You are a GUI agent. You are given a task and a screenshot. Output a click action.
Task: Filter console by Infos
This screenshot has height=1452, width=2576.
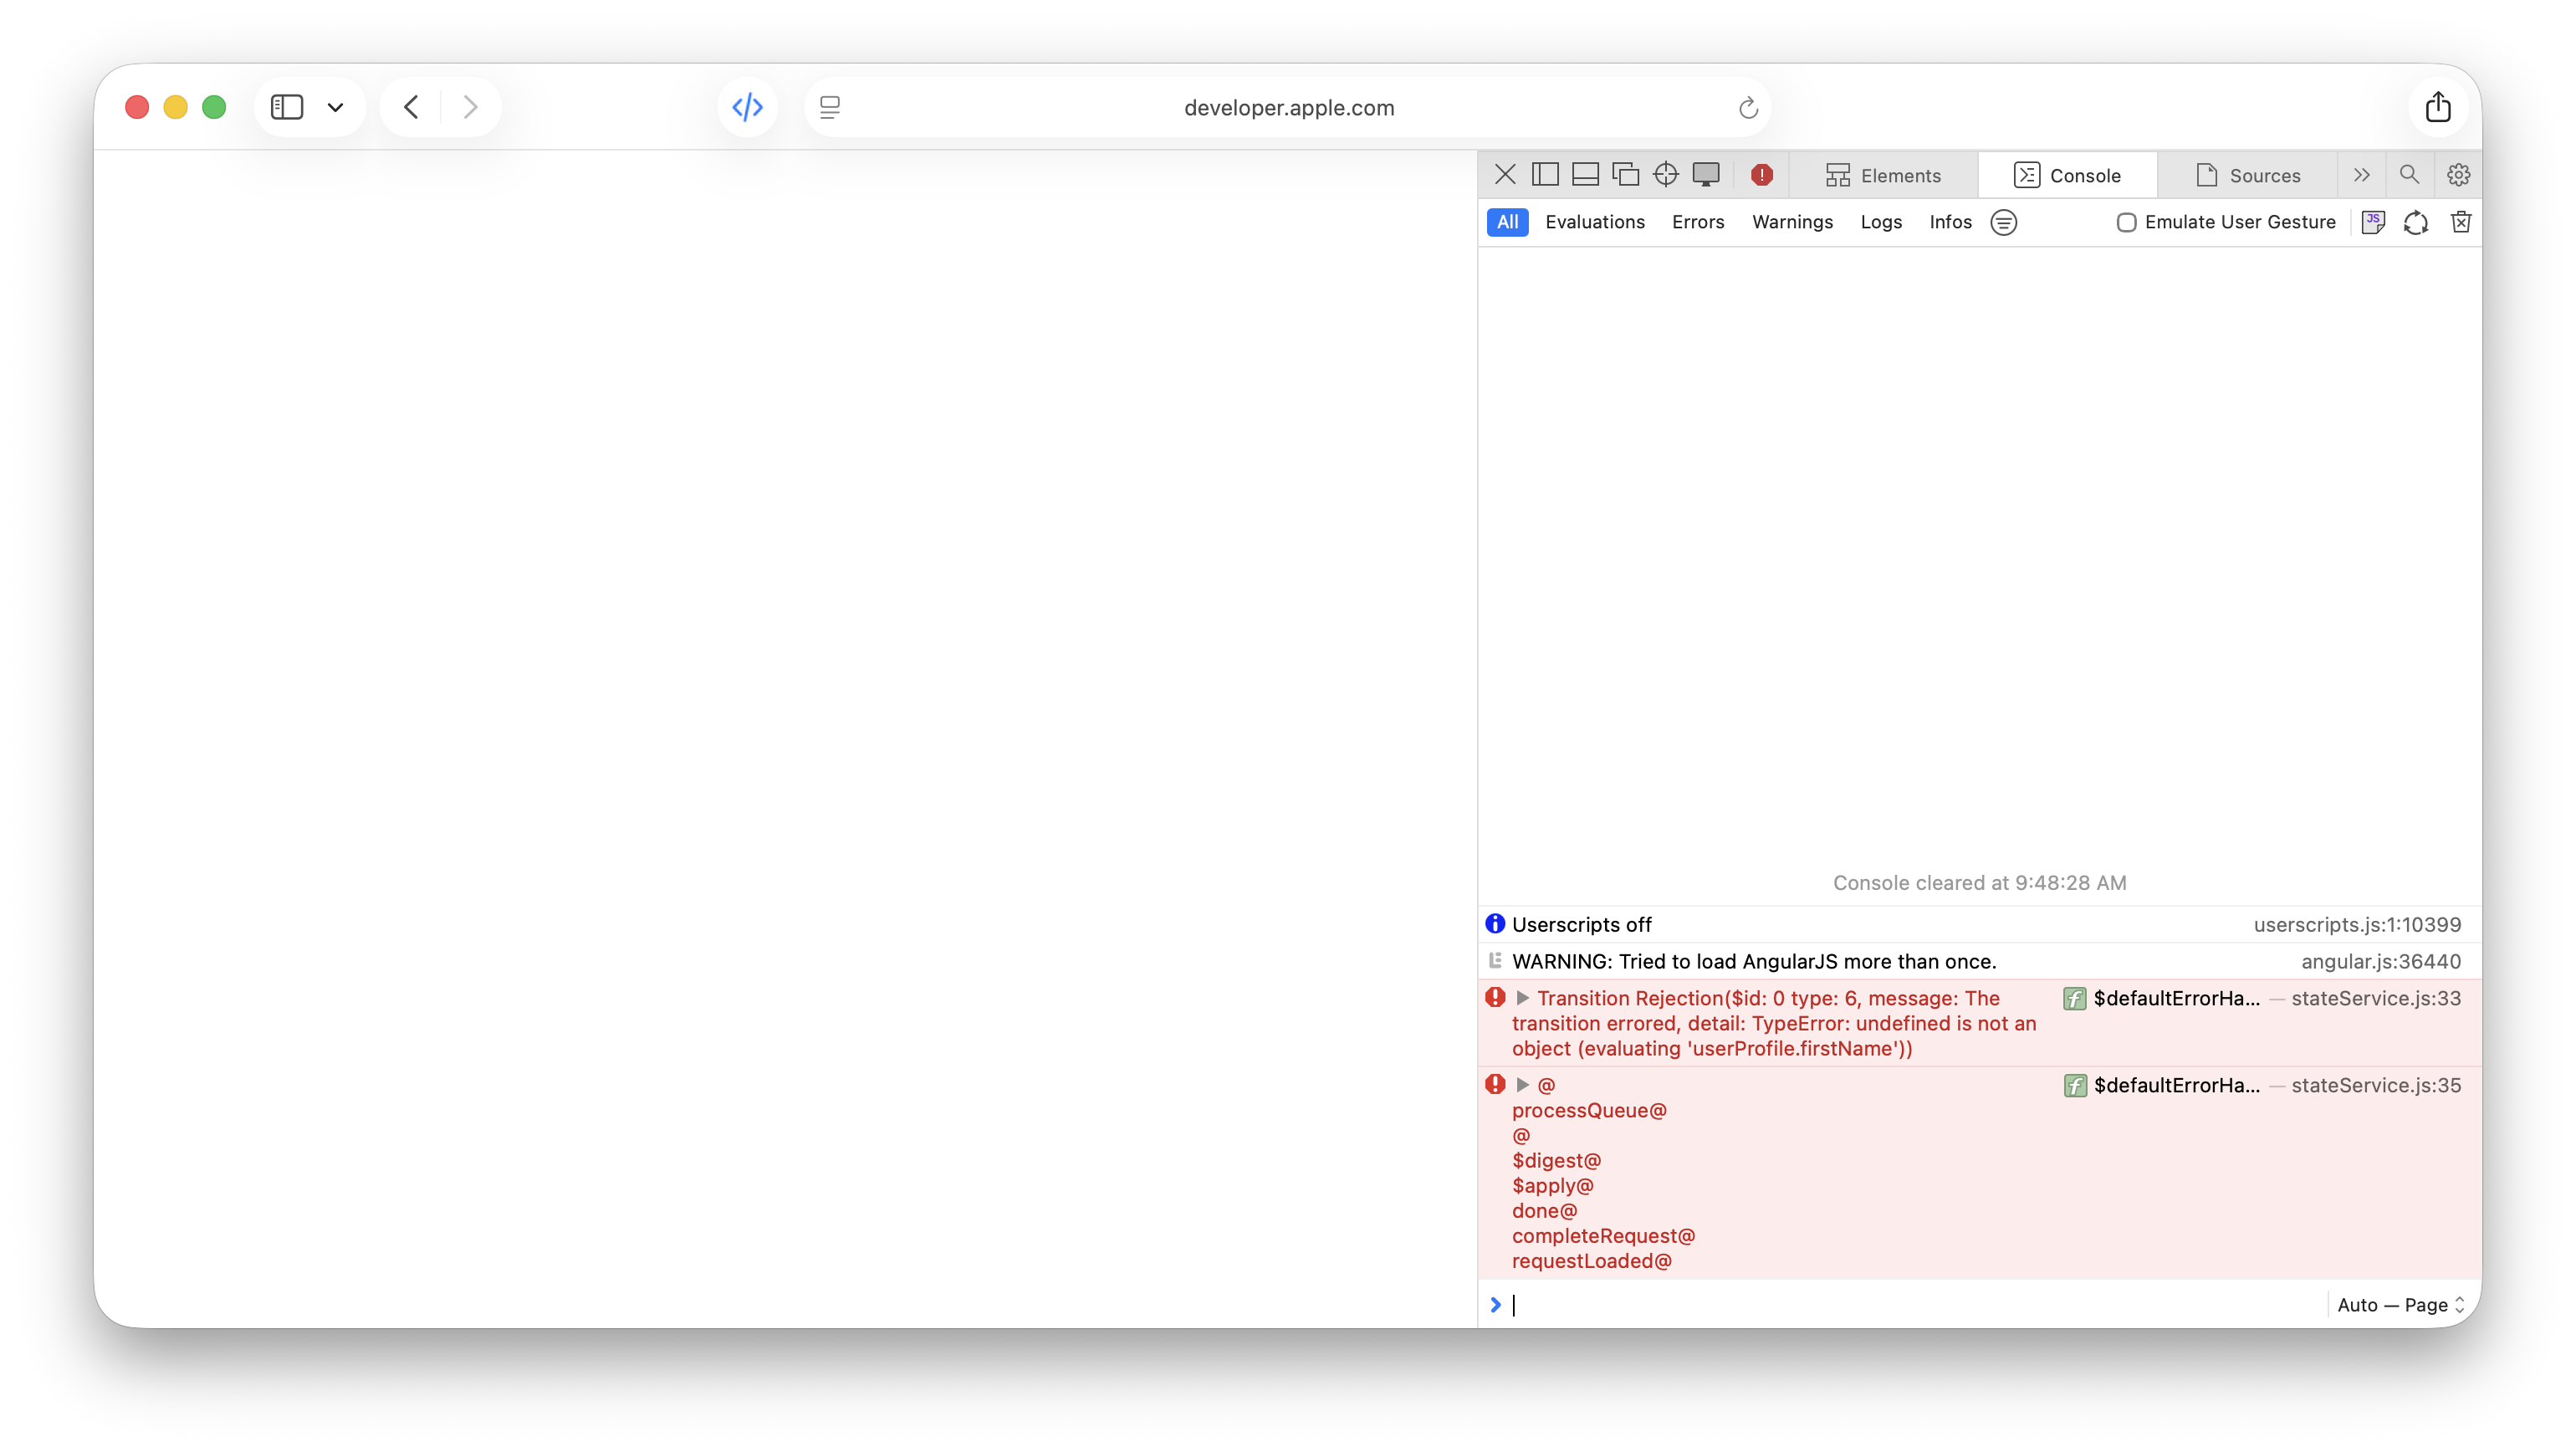(x=1950, y=222)
